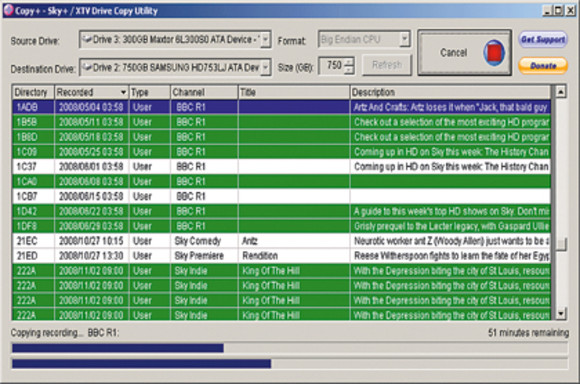Sort by the Recorded column header
580x384 pixels.
tap(91, 92)
